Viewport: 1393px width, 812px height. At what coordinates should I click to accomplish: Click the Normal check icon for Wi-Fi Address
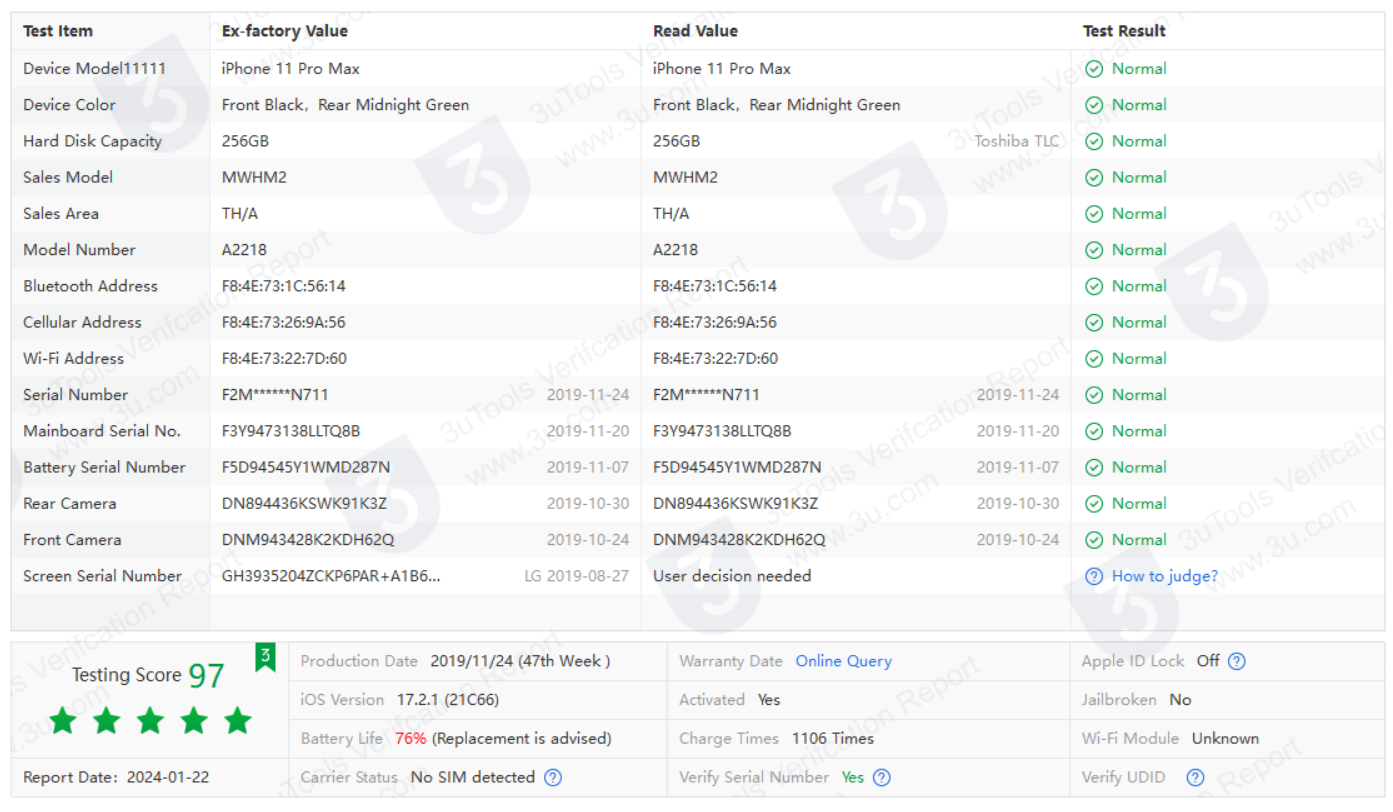[x=1094, y=358]
